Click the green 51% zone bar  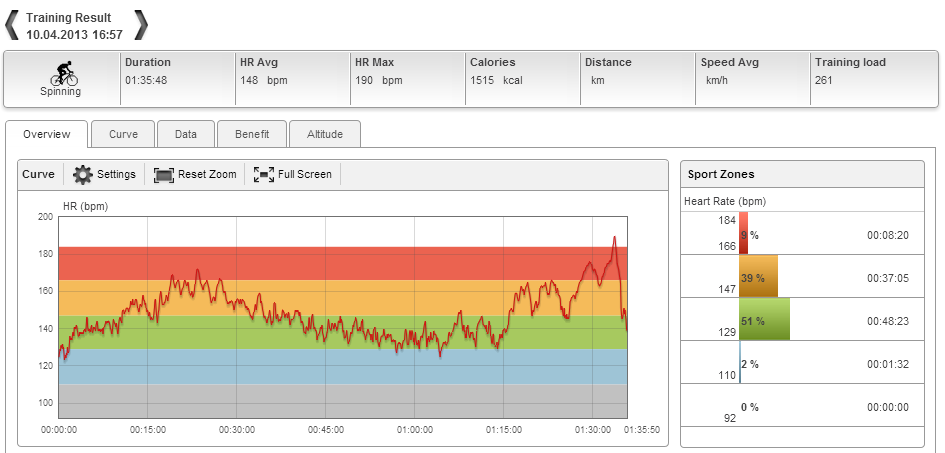click(x=764, y=320)
